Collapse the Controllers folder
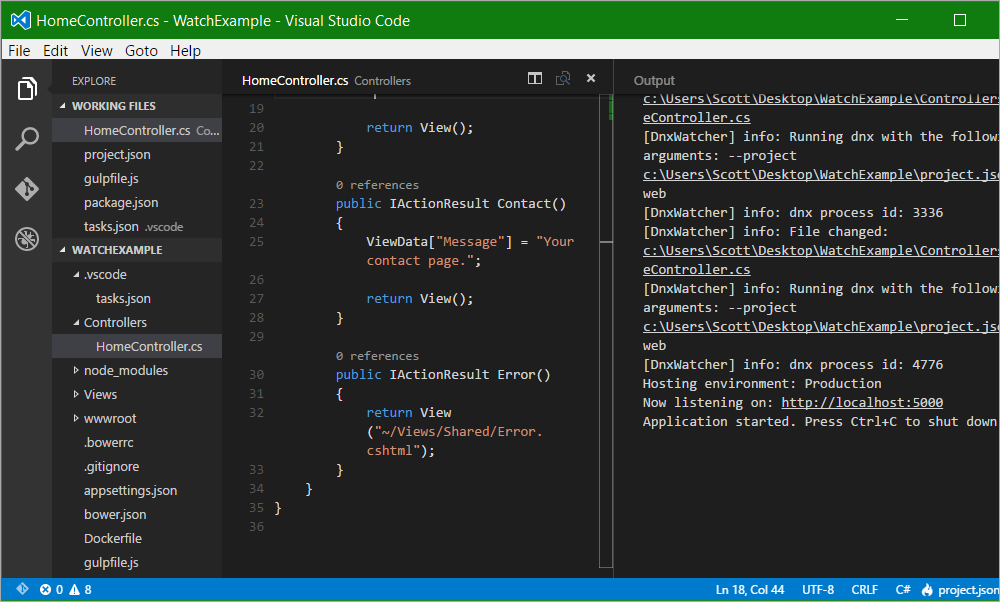The width and height of the screenshot is (1000, 602). point(77,323)
